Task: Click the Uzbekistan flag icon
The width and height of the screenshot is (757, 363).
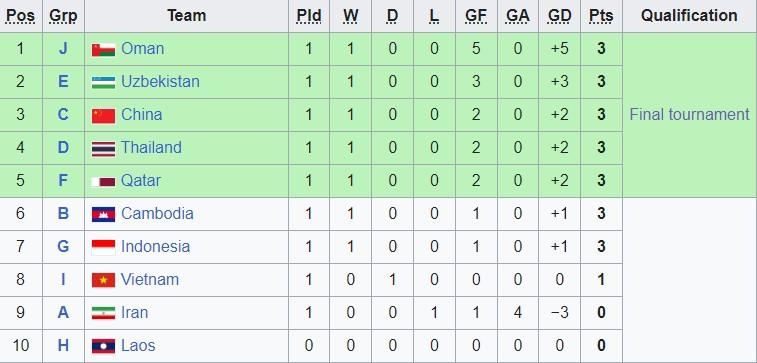Action: point(103,83)
